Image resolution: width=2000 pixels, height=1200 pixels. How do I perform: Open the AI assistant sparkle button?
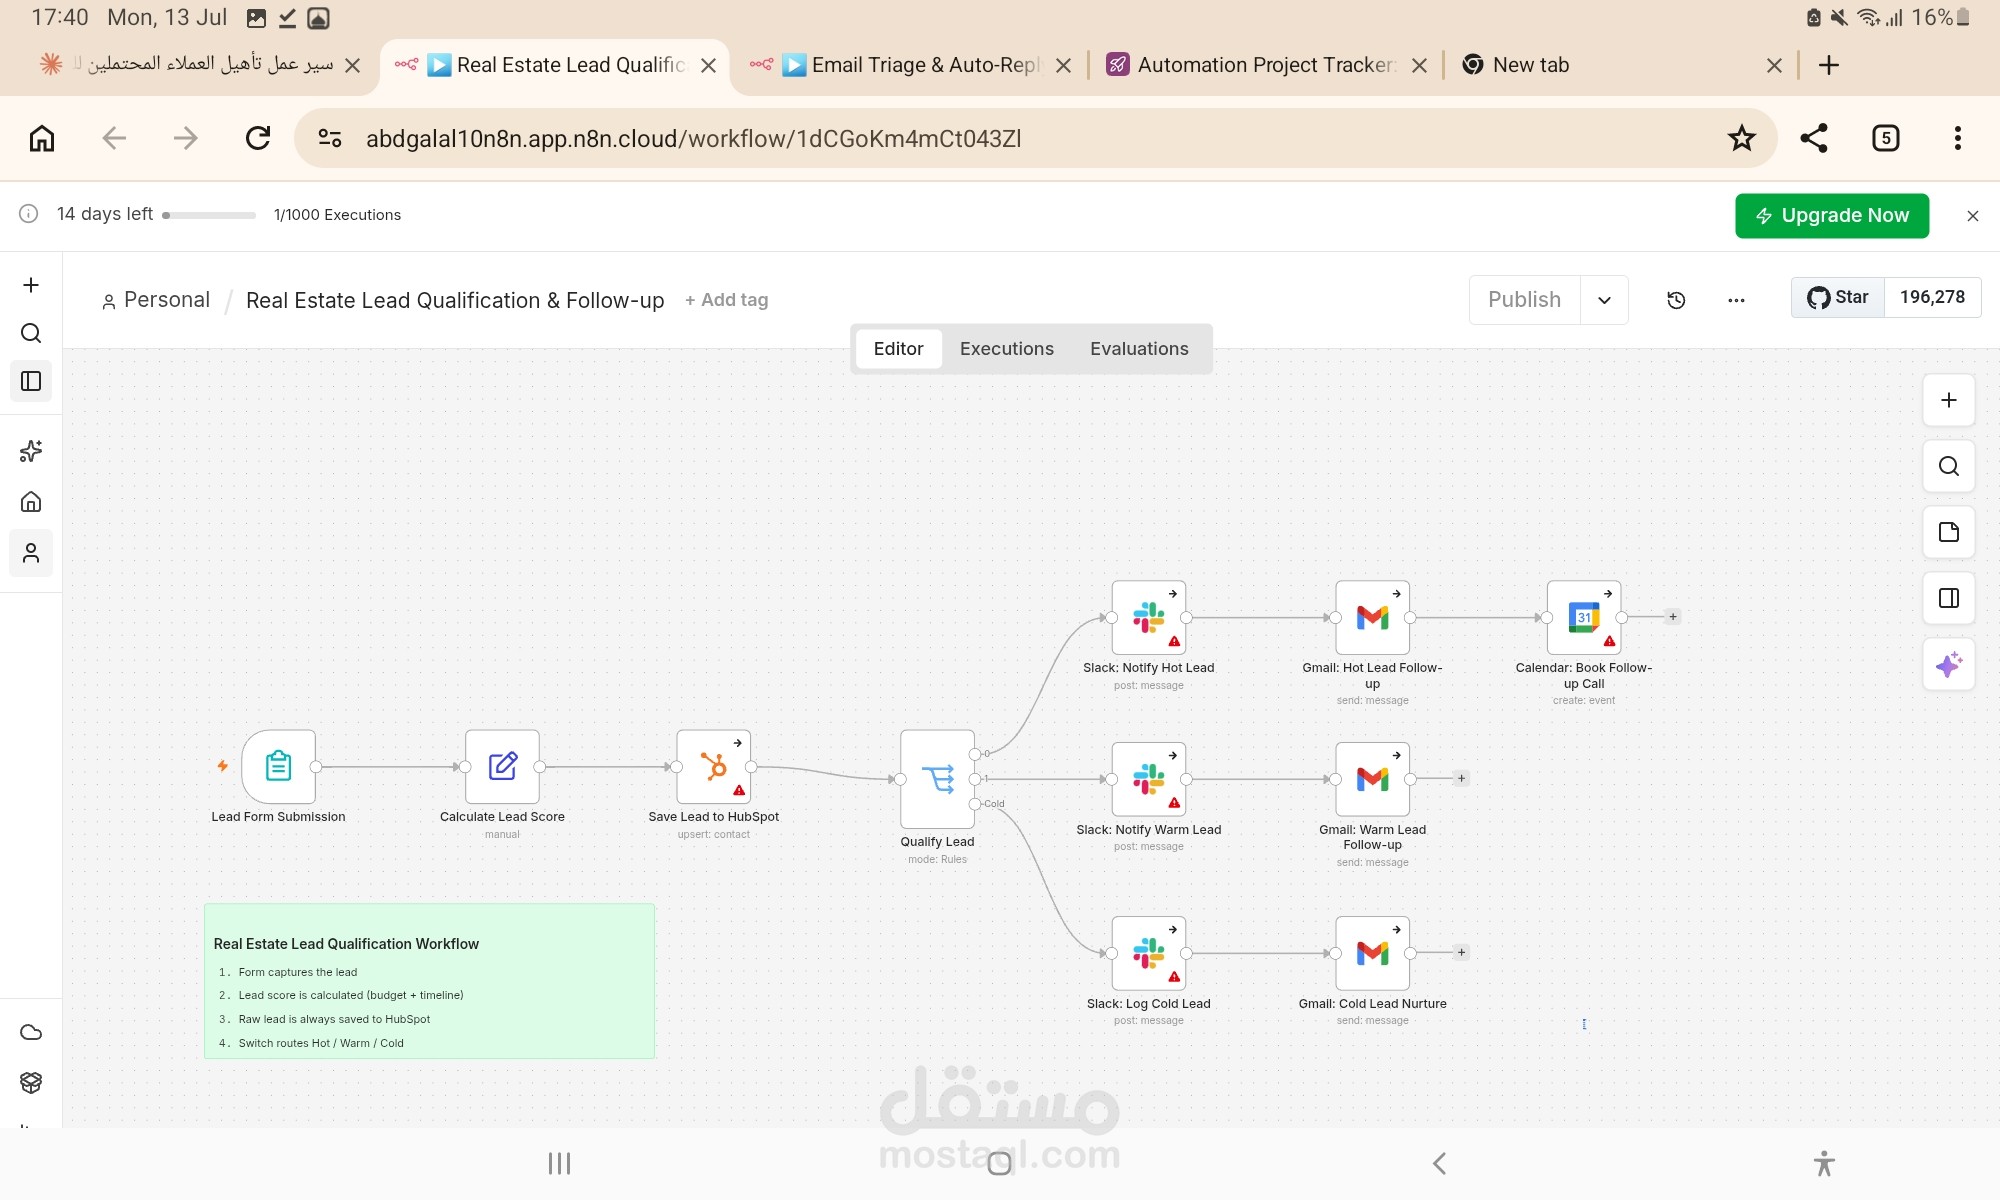(x=1949, y=664)
